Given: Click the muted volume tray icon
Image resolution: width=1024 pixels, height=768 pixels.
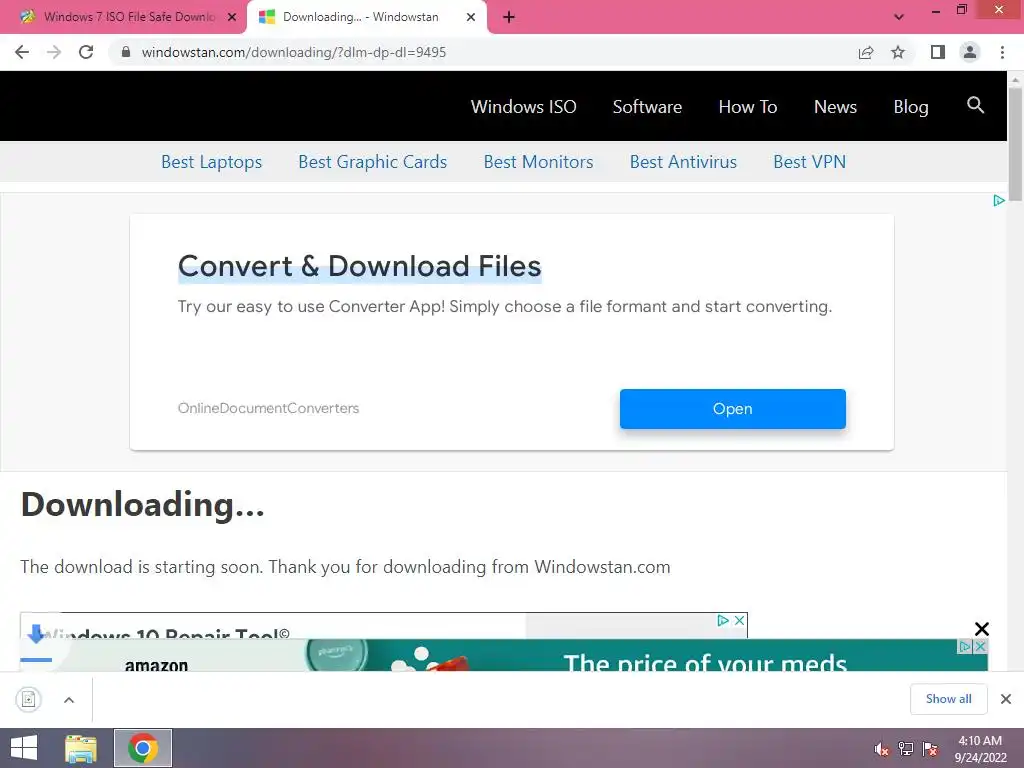Looking at the screenshot, I should point(882,749).
